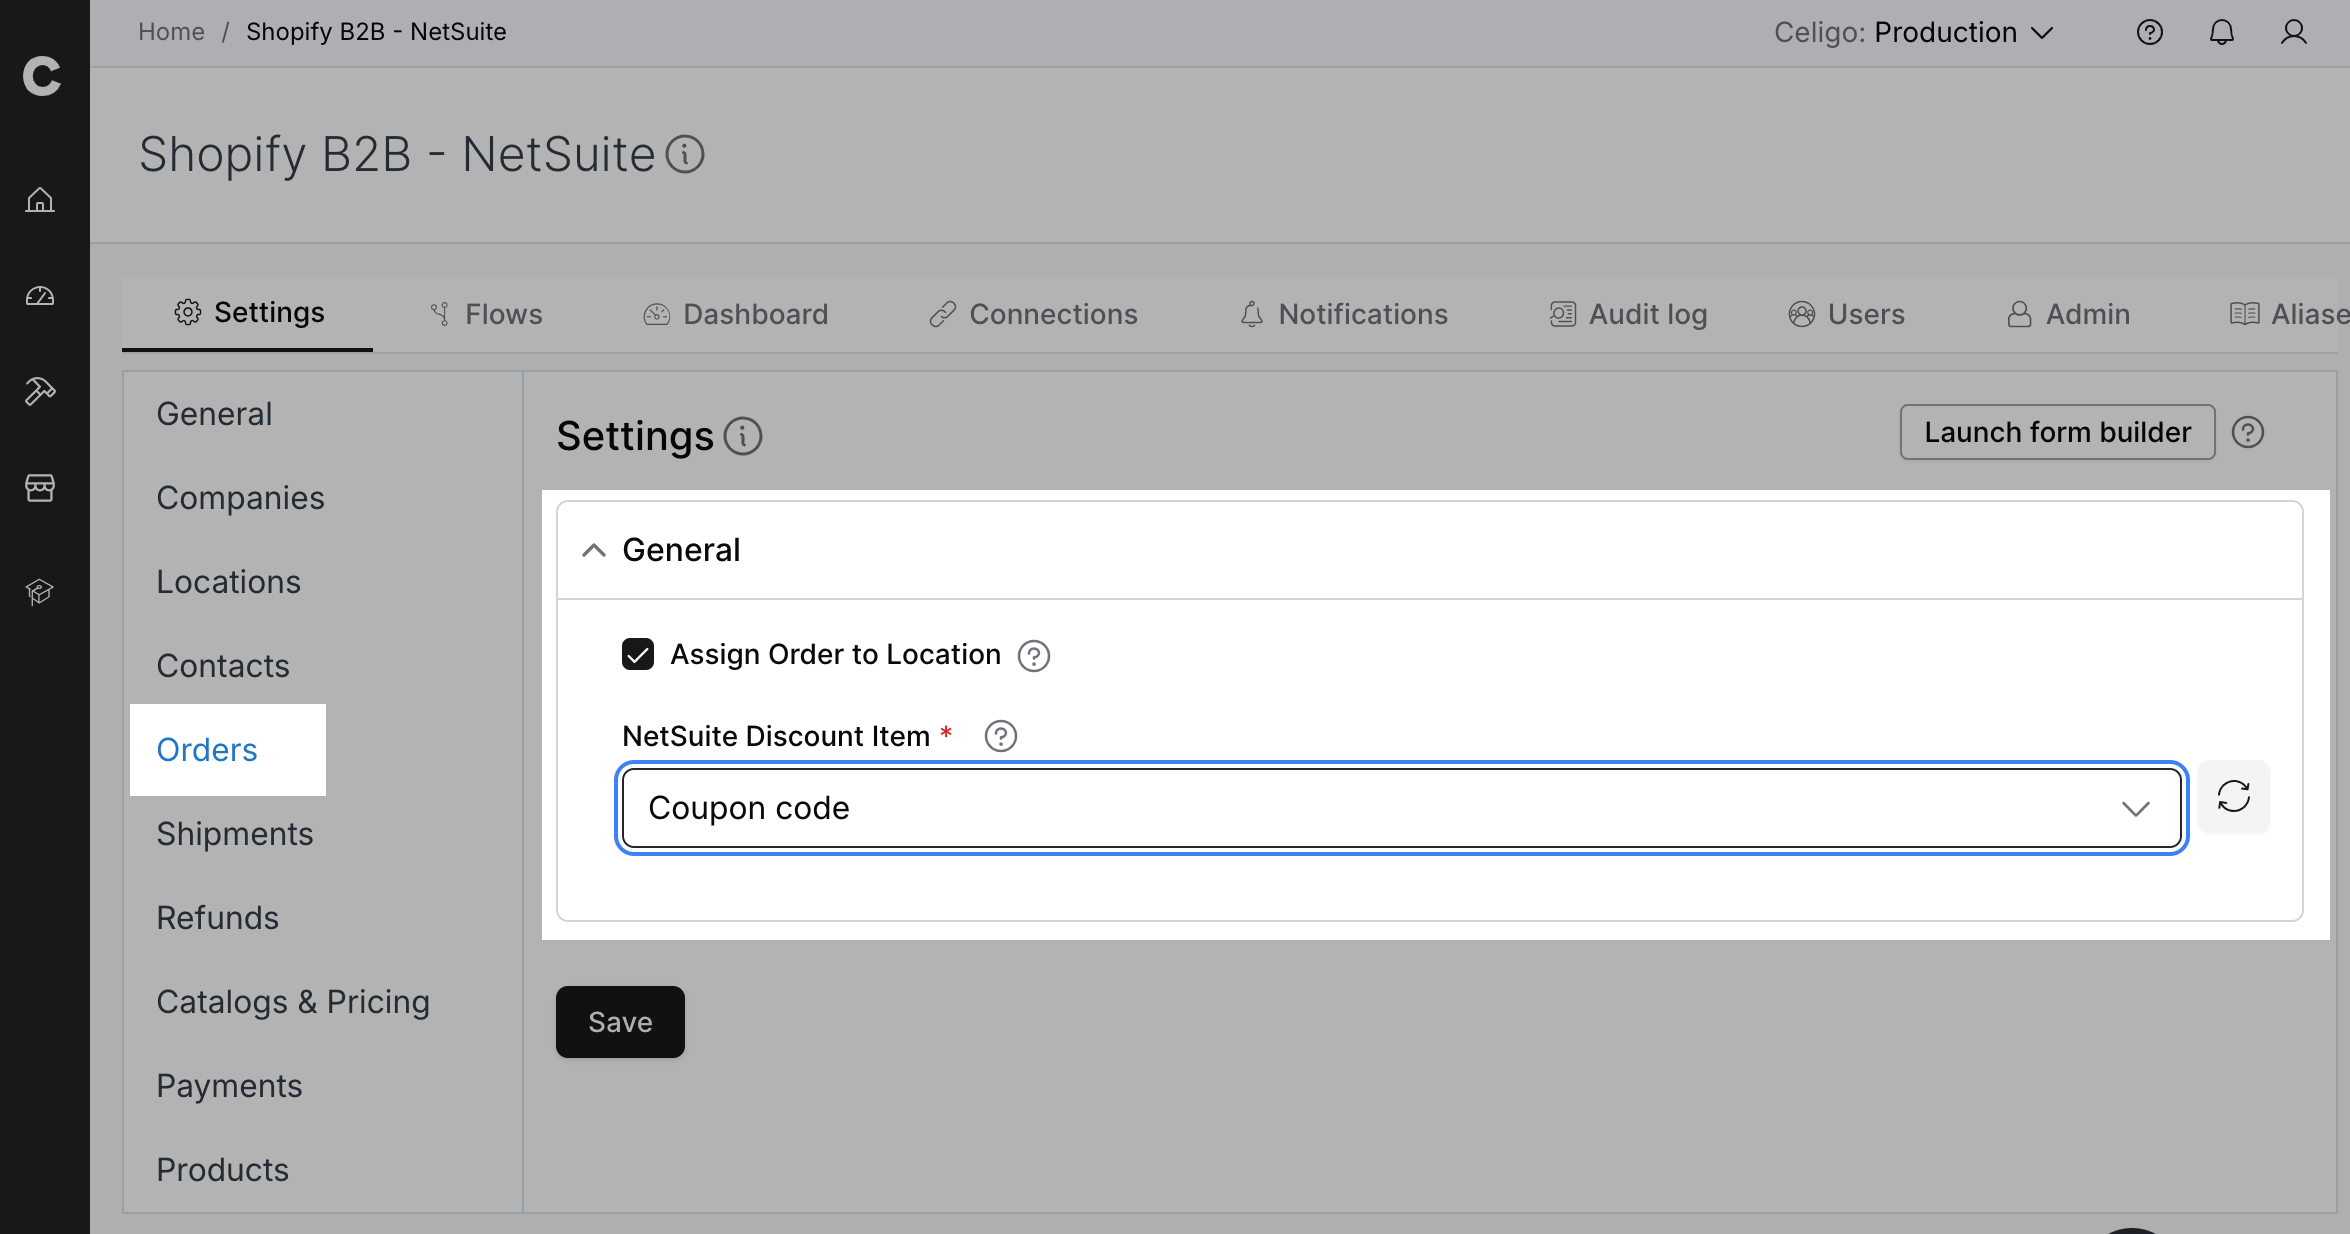Click help icon beside Launch form builder
This screenshot has height=1234, width=2350.
tap(2248, 432)
